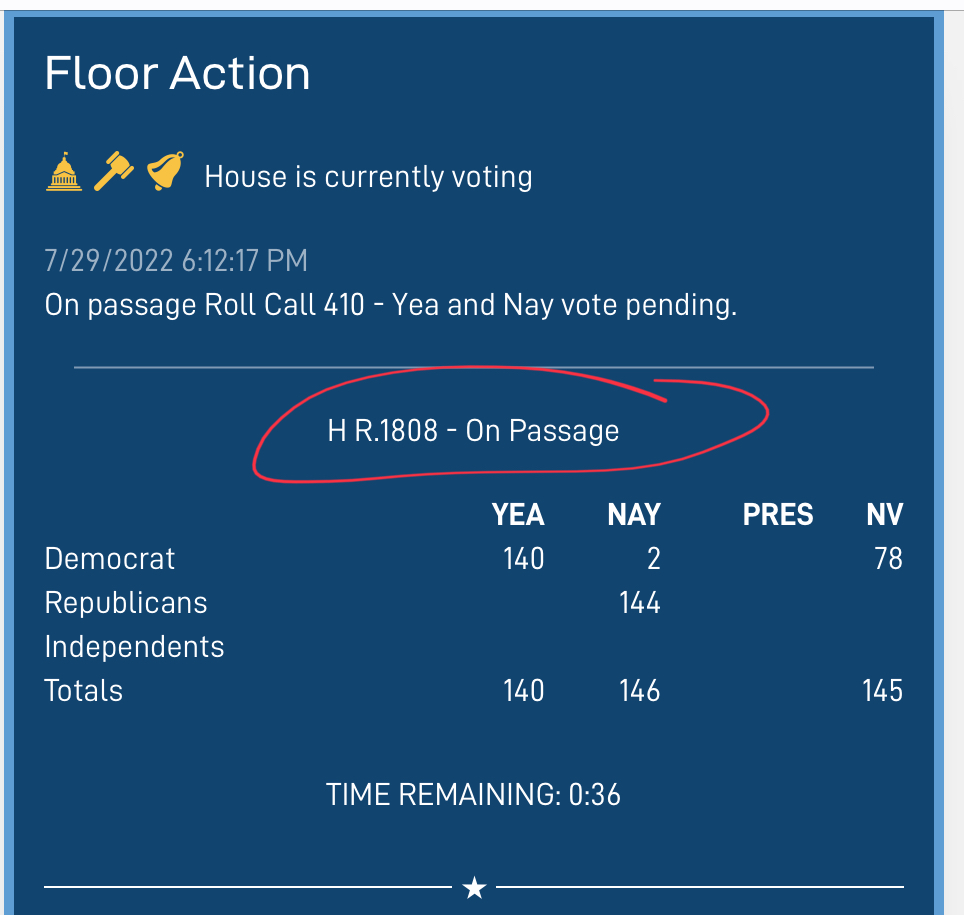964x915 pixels.
Task: Click the Capitol building icon
Action: tap(64, 172)
